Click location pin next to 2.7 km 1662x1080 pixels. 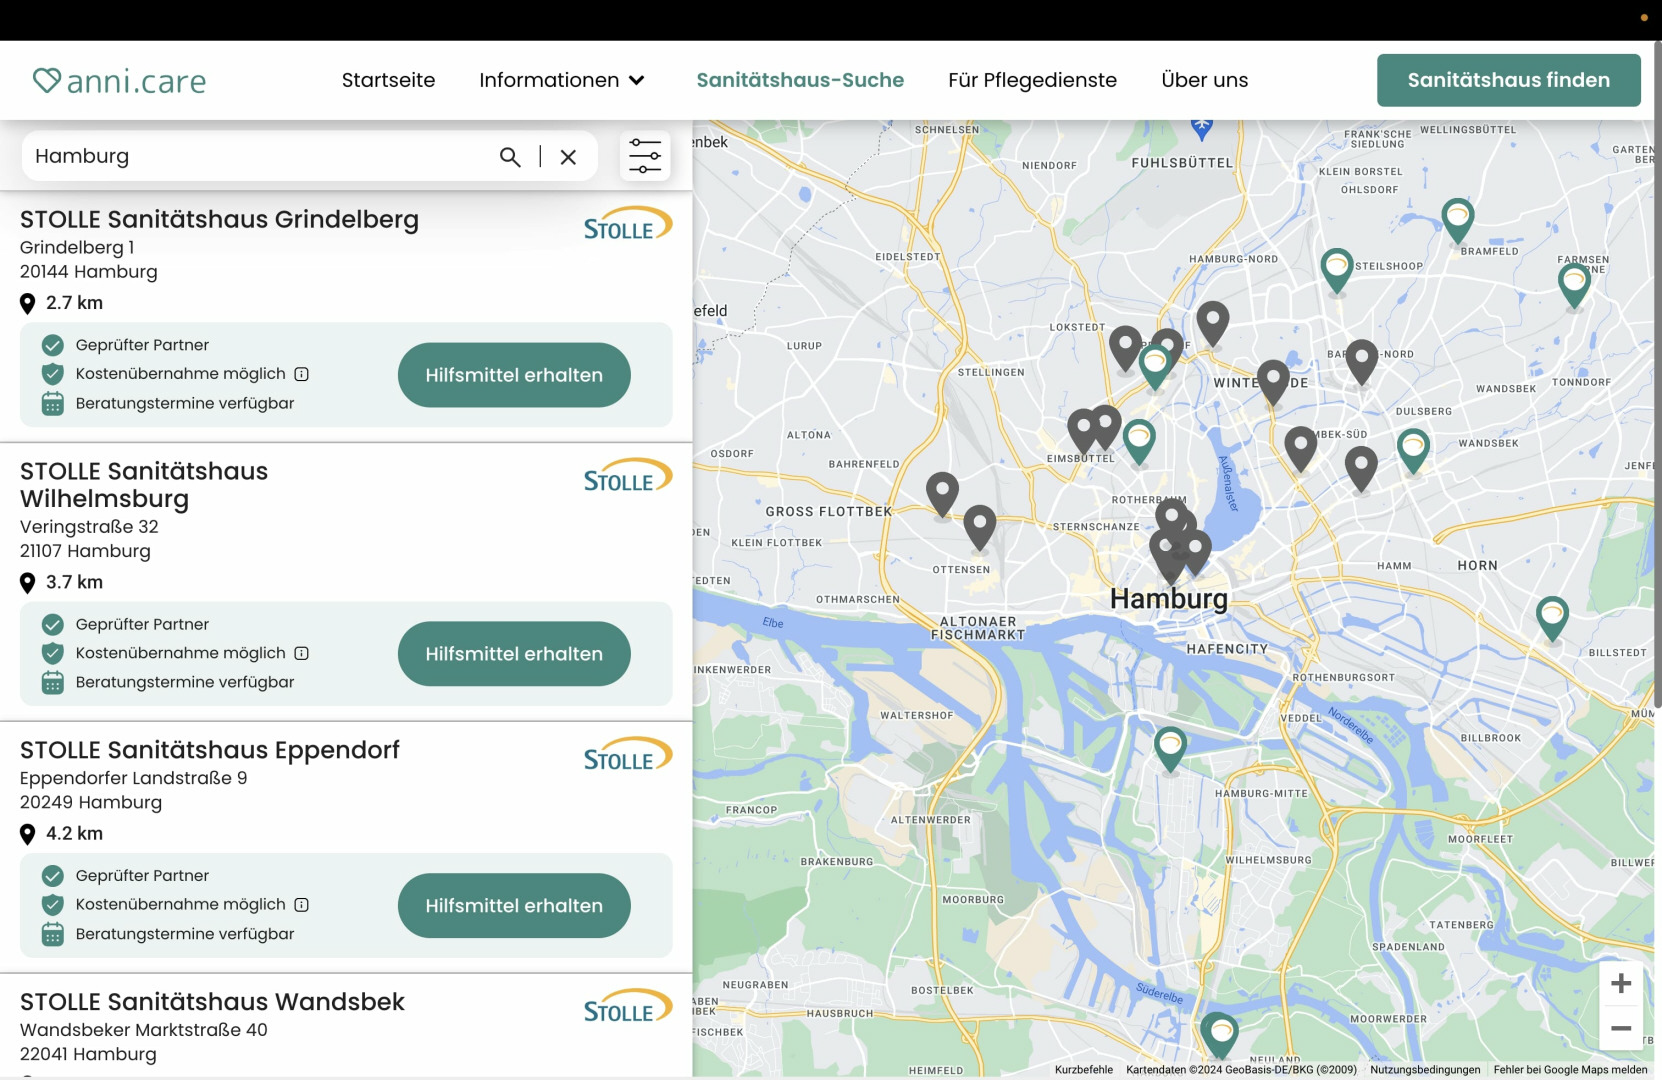pyautogui.click(x=28, y=303)
